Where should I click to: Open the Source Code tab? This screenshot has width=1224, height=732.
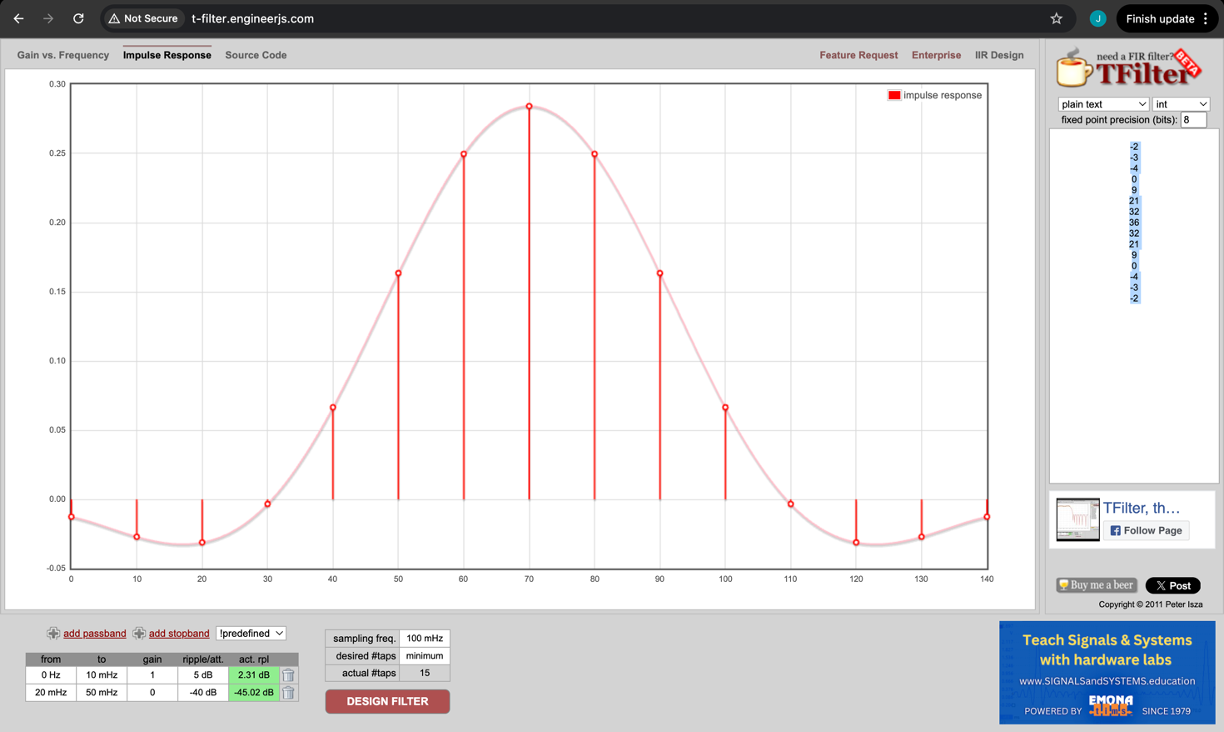(x=256, y=55)
